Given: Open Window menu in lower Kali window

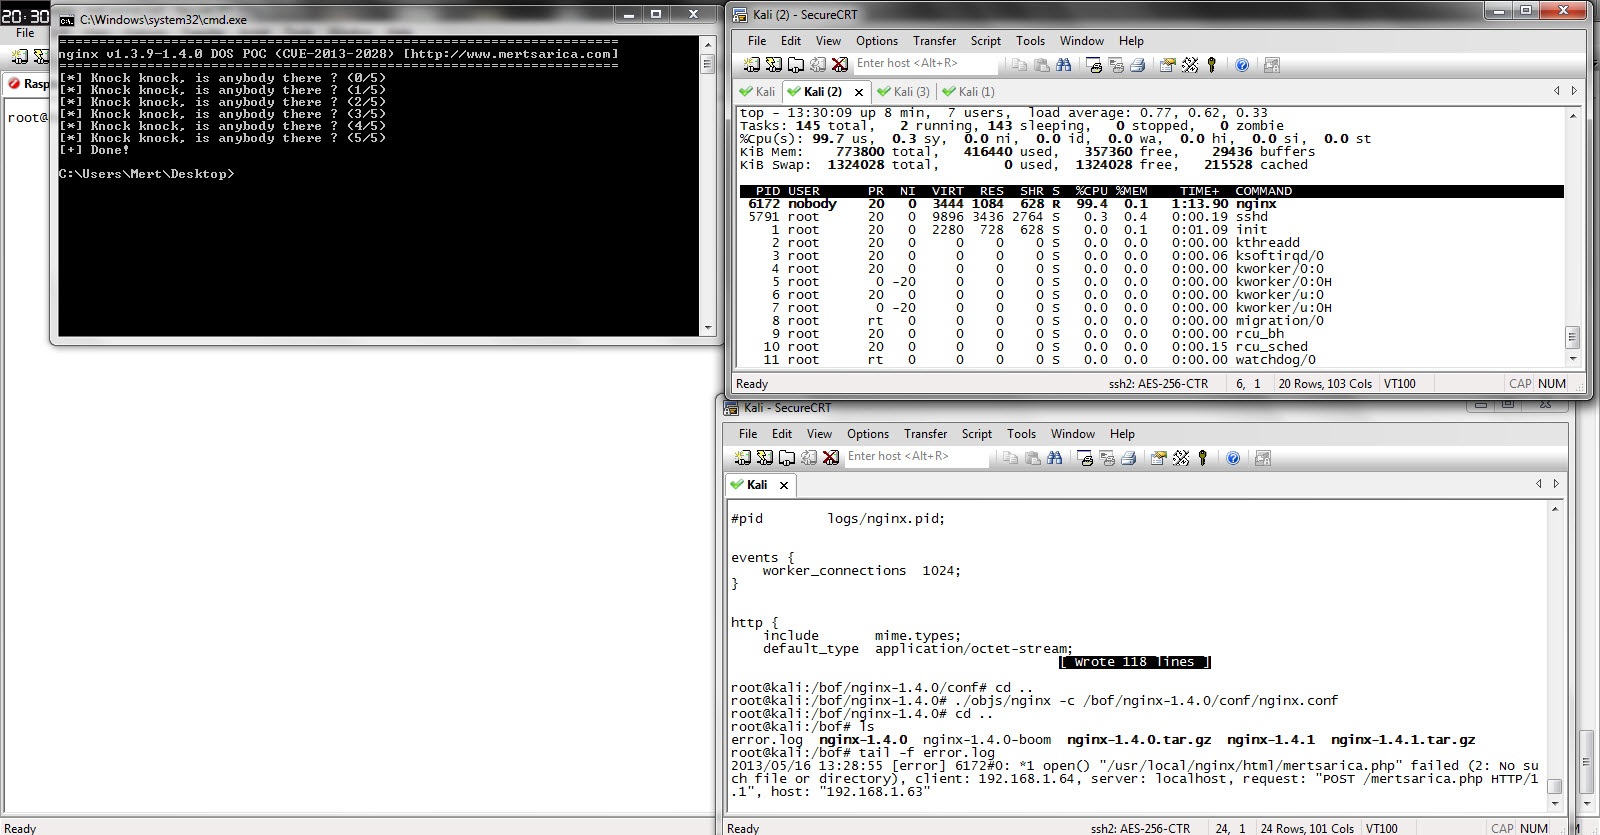Looking at the screenshot, I should coord(1072,434).
